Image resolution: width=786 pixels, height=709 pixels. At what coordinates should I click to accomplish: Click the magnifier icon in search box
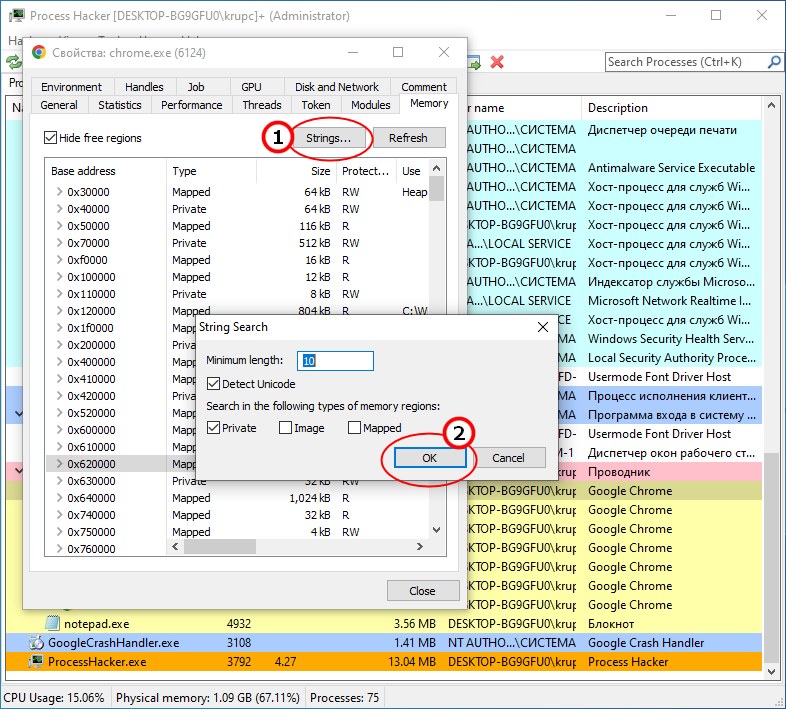coord(774,62)
